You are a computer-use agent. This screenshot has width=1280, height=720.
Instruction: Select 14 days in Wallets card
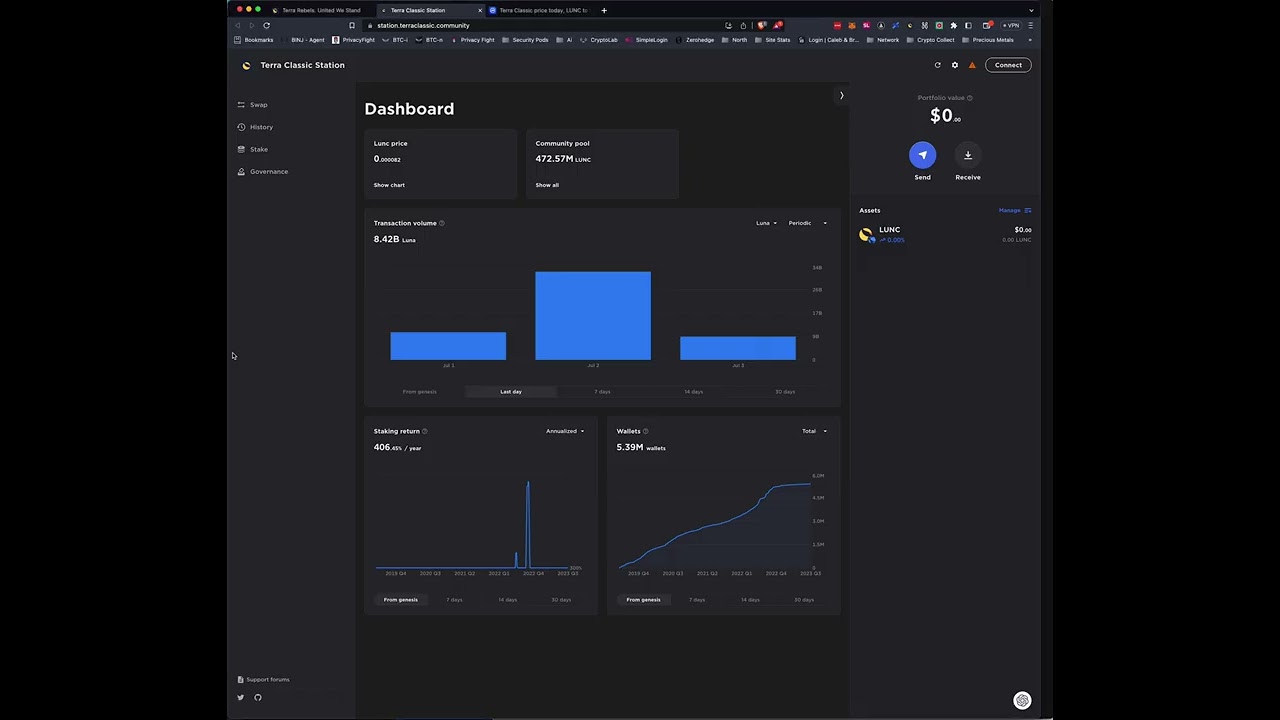(750, 600)
